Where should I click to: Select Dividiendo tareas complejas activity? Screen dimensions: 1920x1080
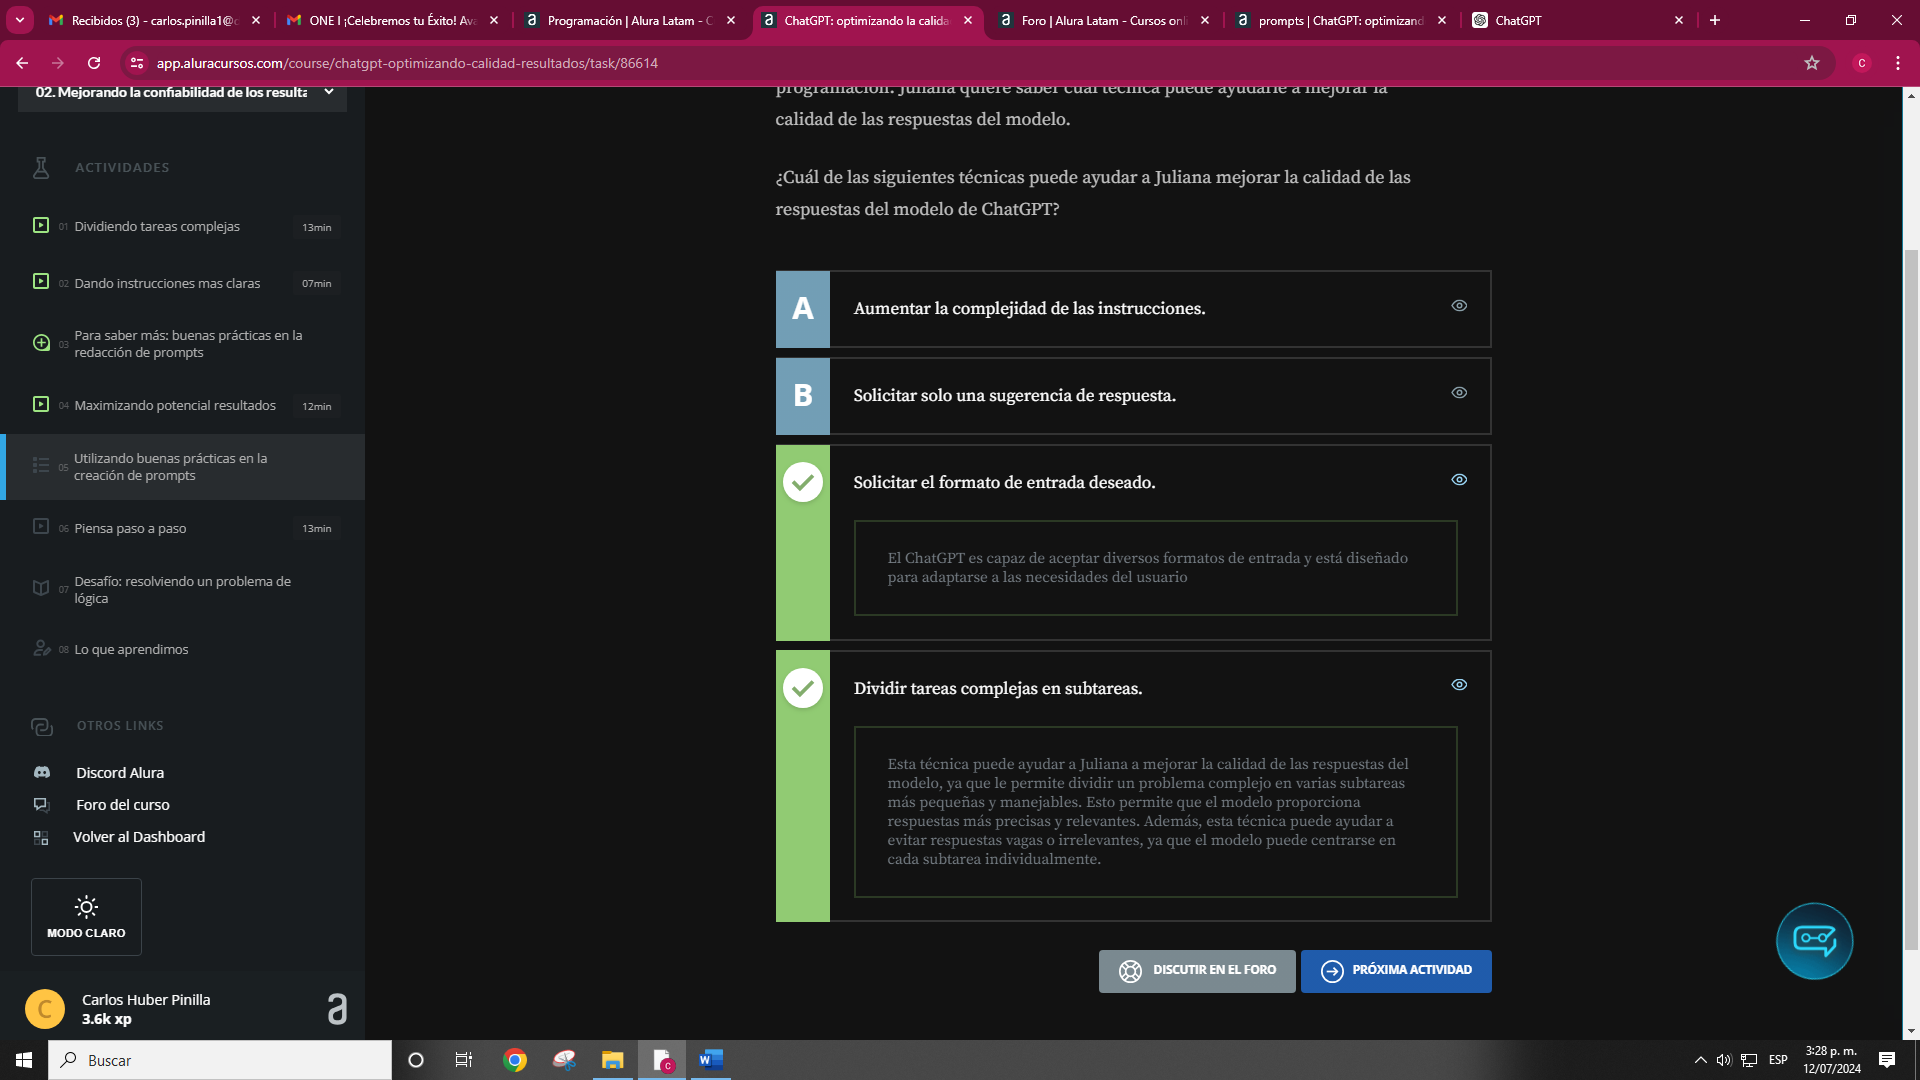[157, 225]
